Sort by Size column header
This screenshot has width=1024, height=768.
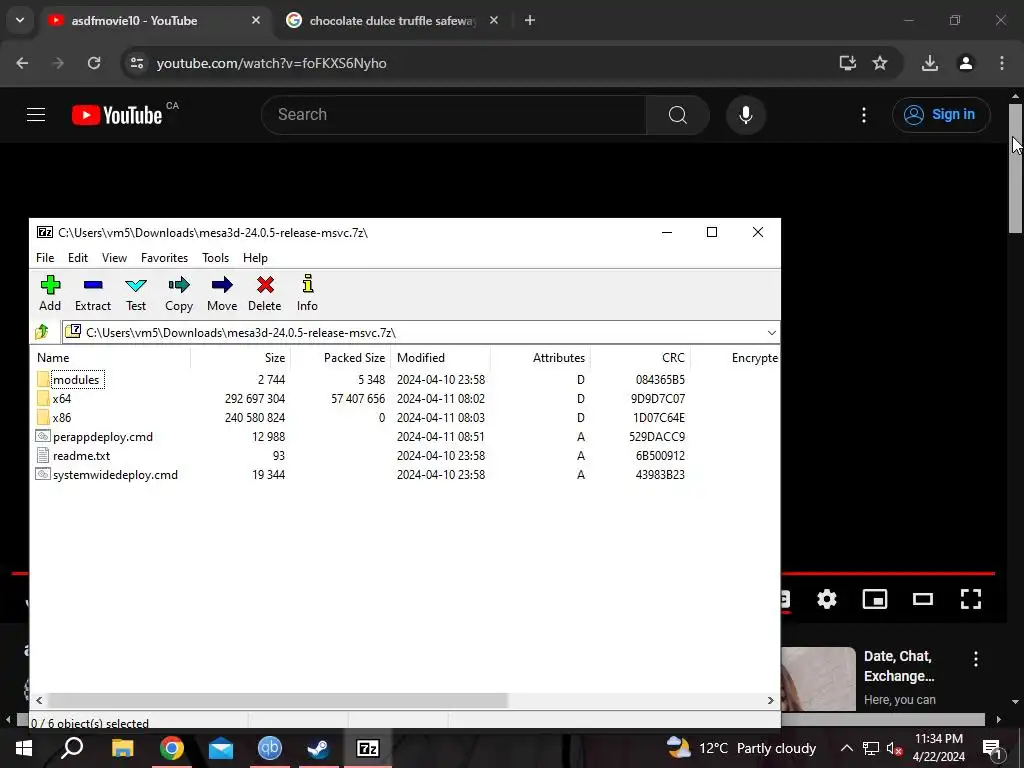click(x=240, y=358)
